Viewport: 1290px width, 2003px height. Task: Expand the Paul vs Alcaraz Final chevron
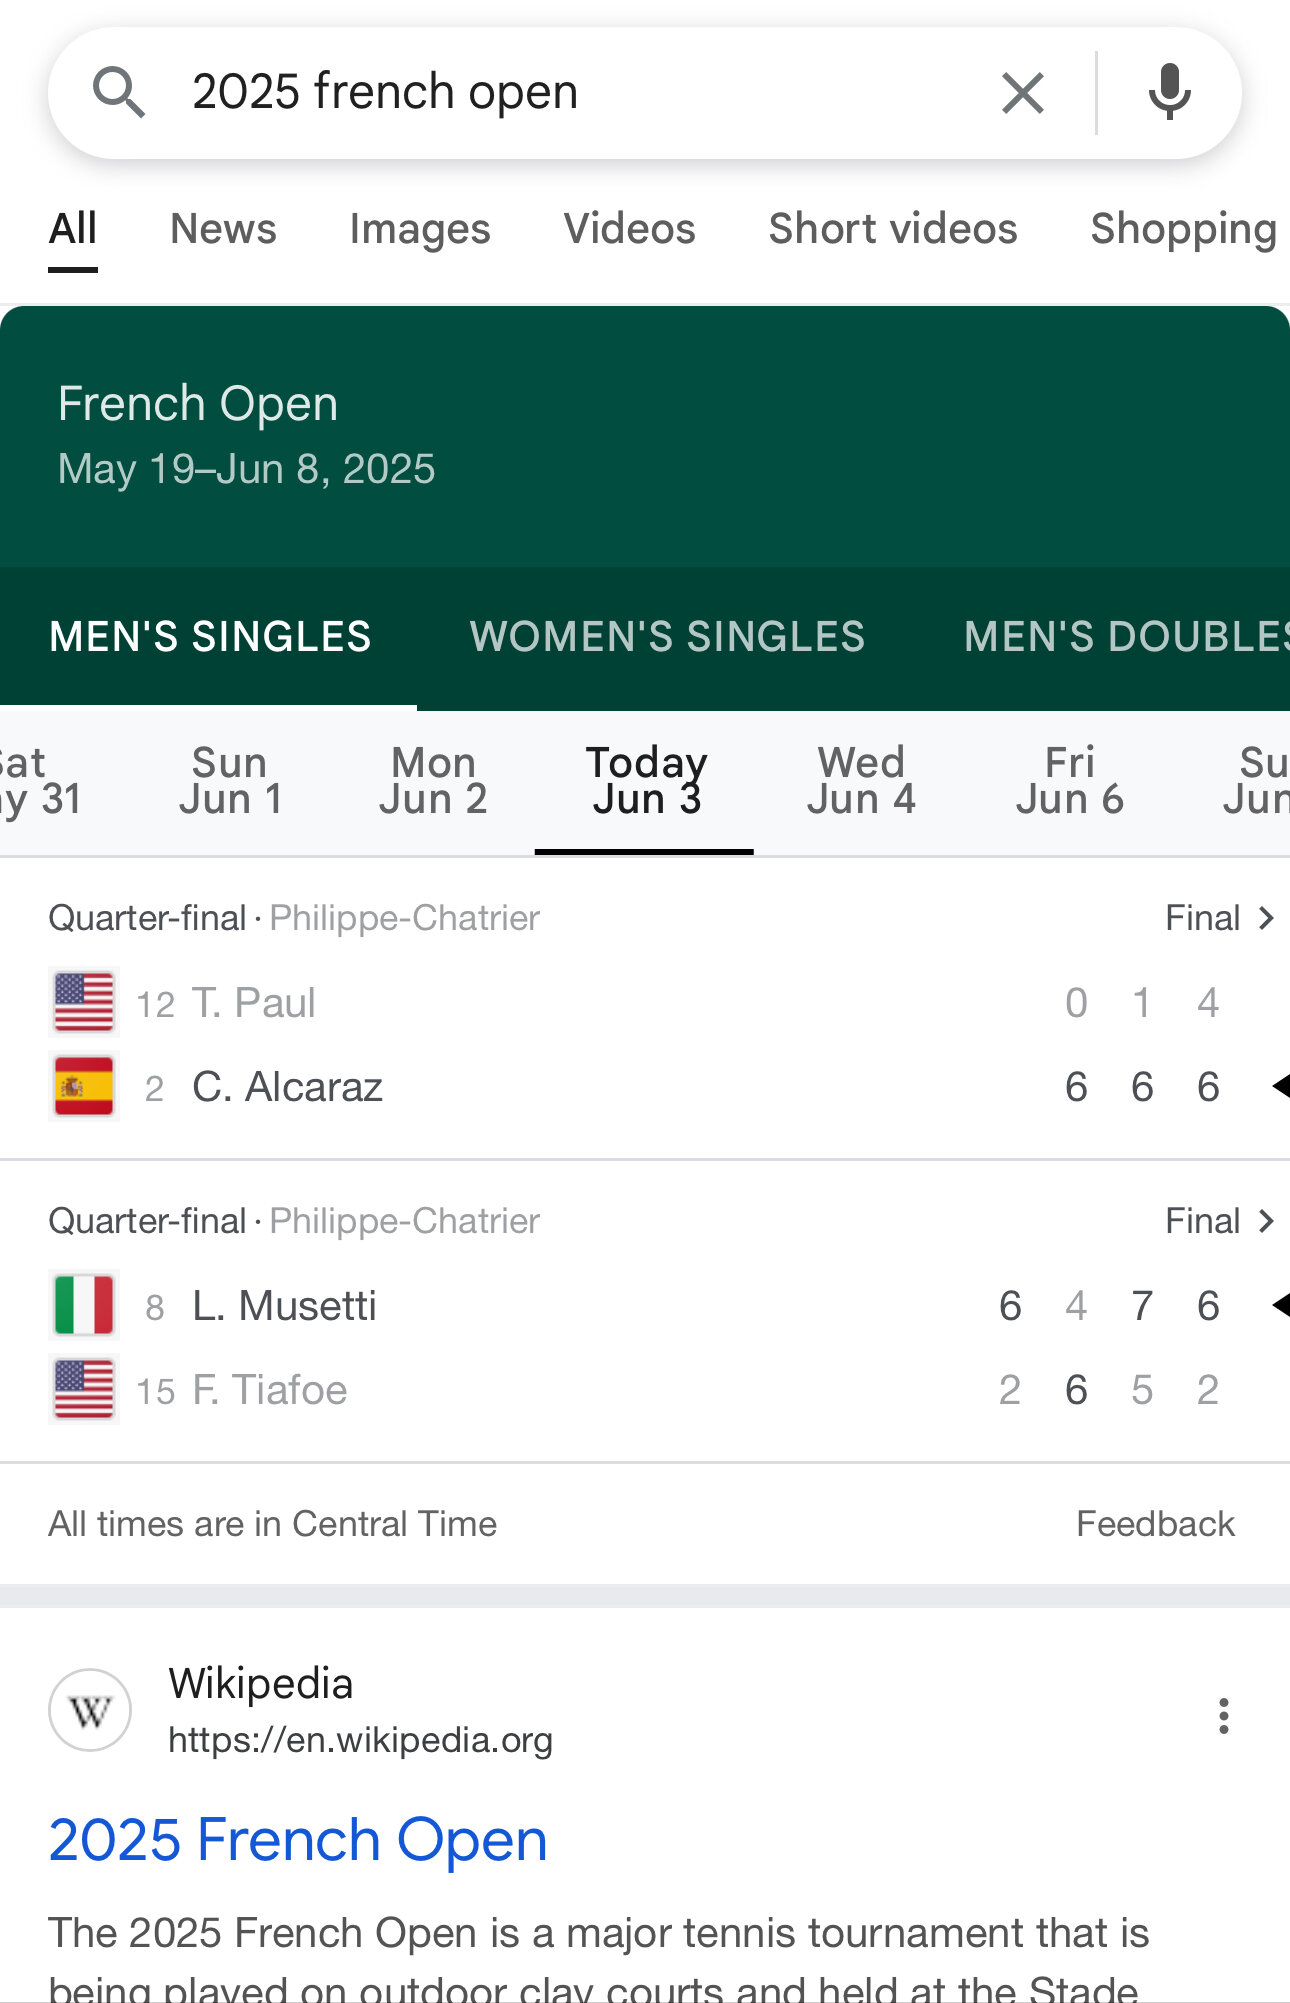[1266, 918]
